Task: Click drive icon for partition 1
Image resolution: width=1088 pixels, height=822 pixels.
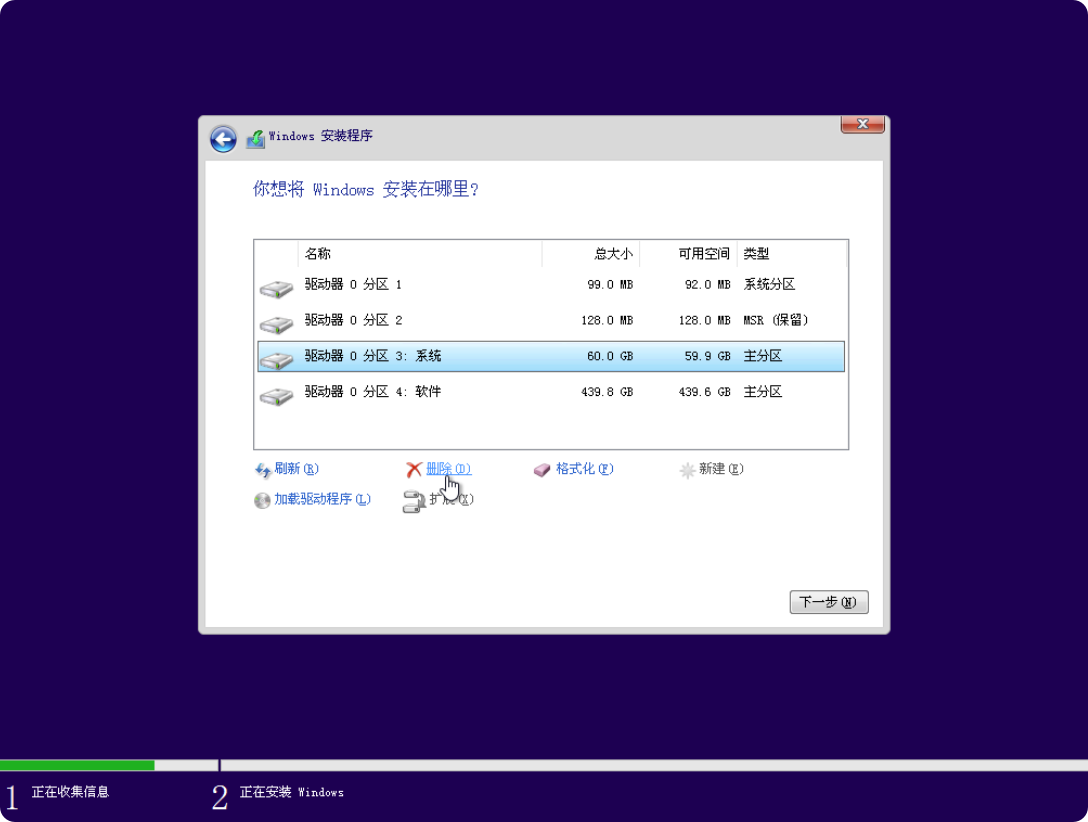Action: [x=276, y=289]
